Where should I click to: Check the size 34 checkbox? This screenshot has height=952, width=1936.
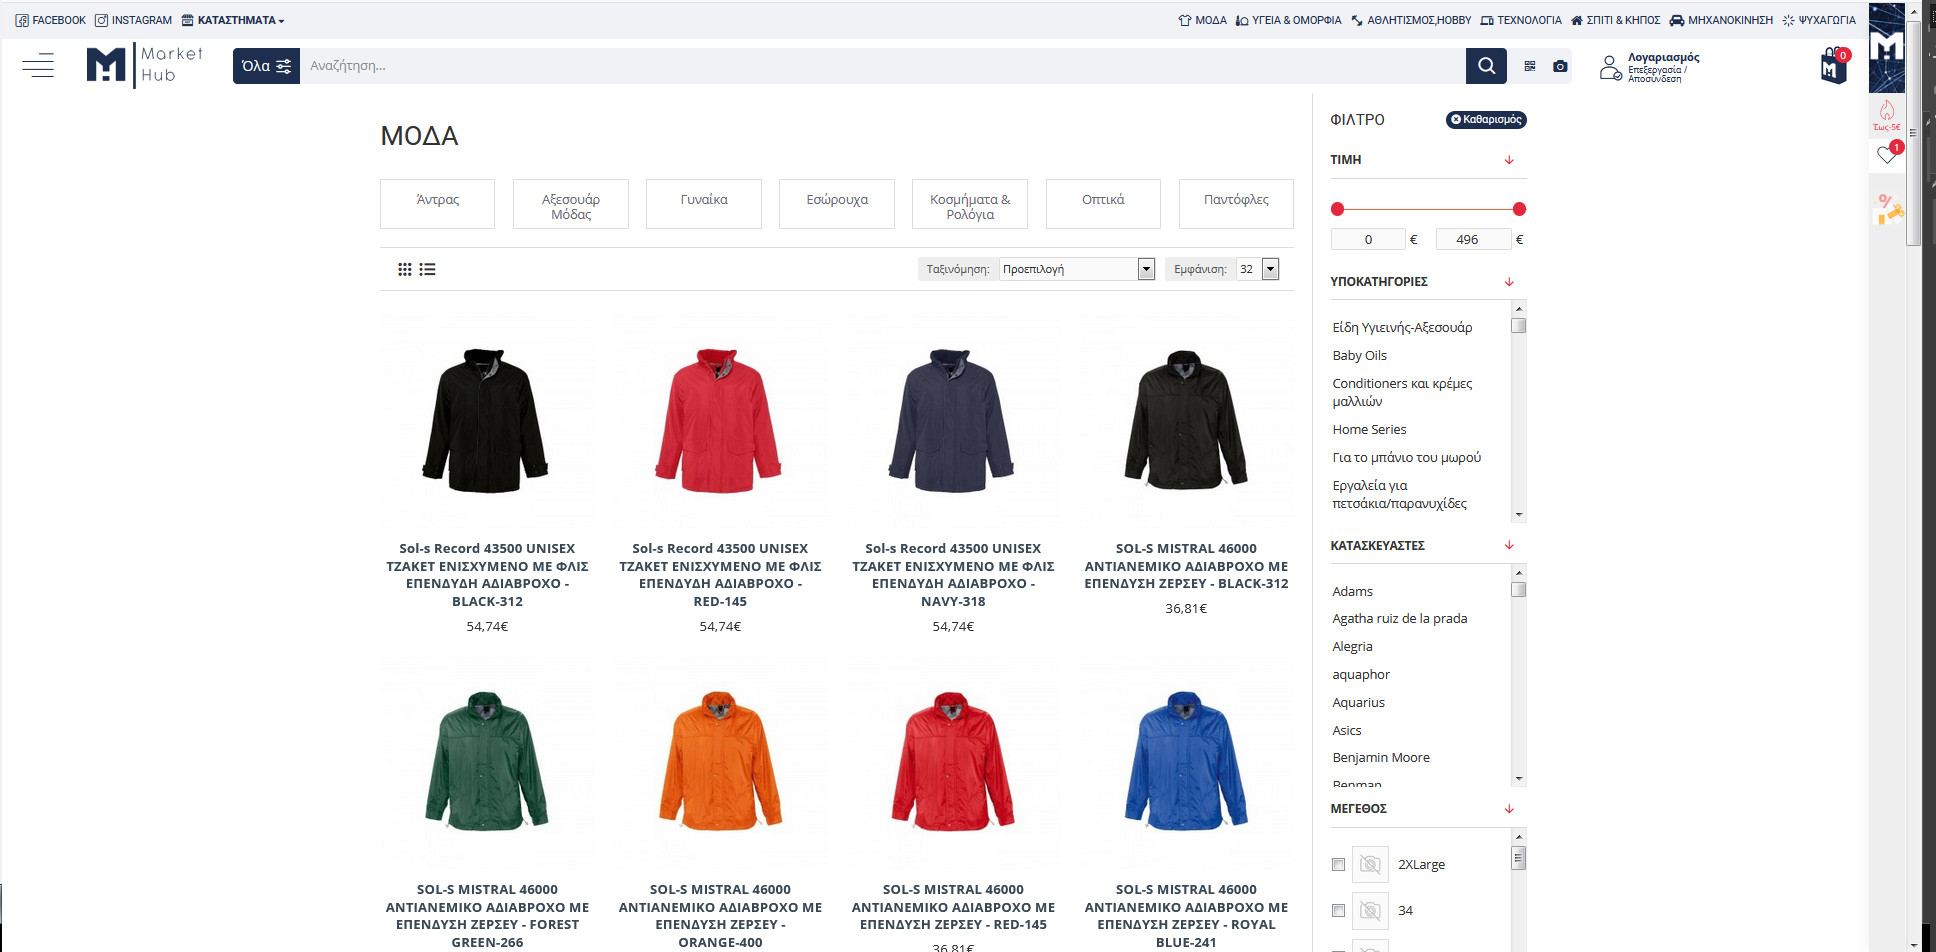[x=1338, y=911]
